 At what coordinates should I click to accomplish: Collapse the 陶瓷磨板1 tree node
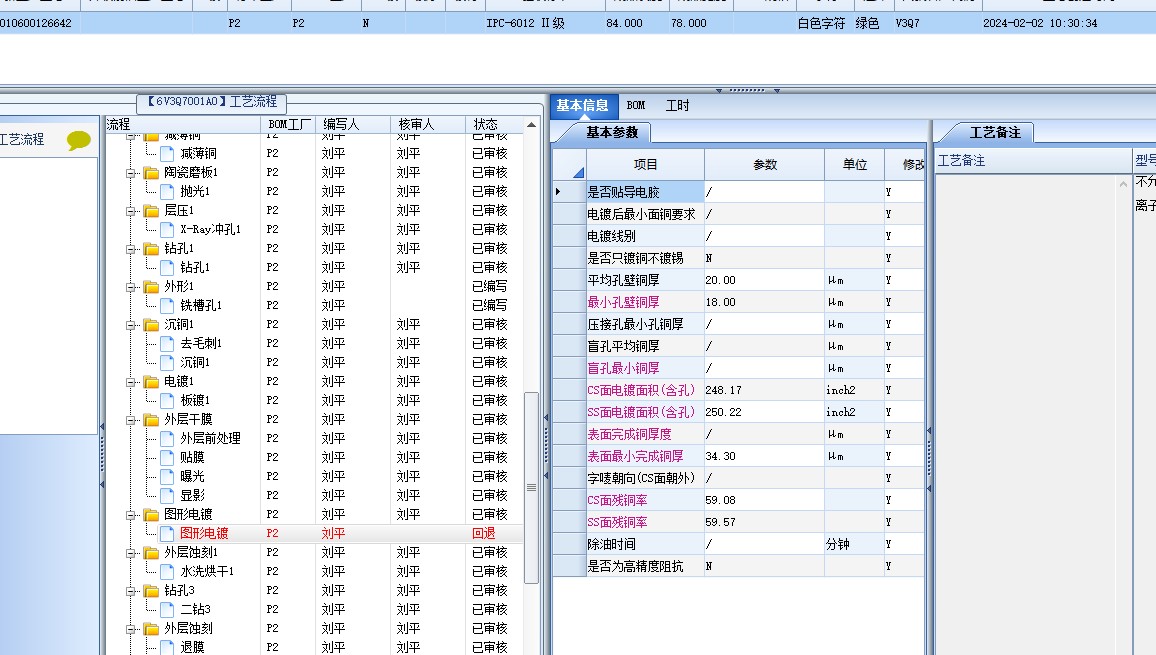pos(131,173)
